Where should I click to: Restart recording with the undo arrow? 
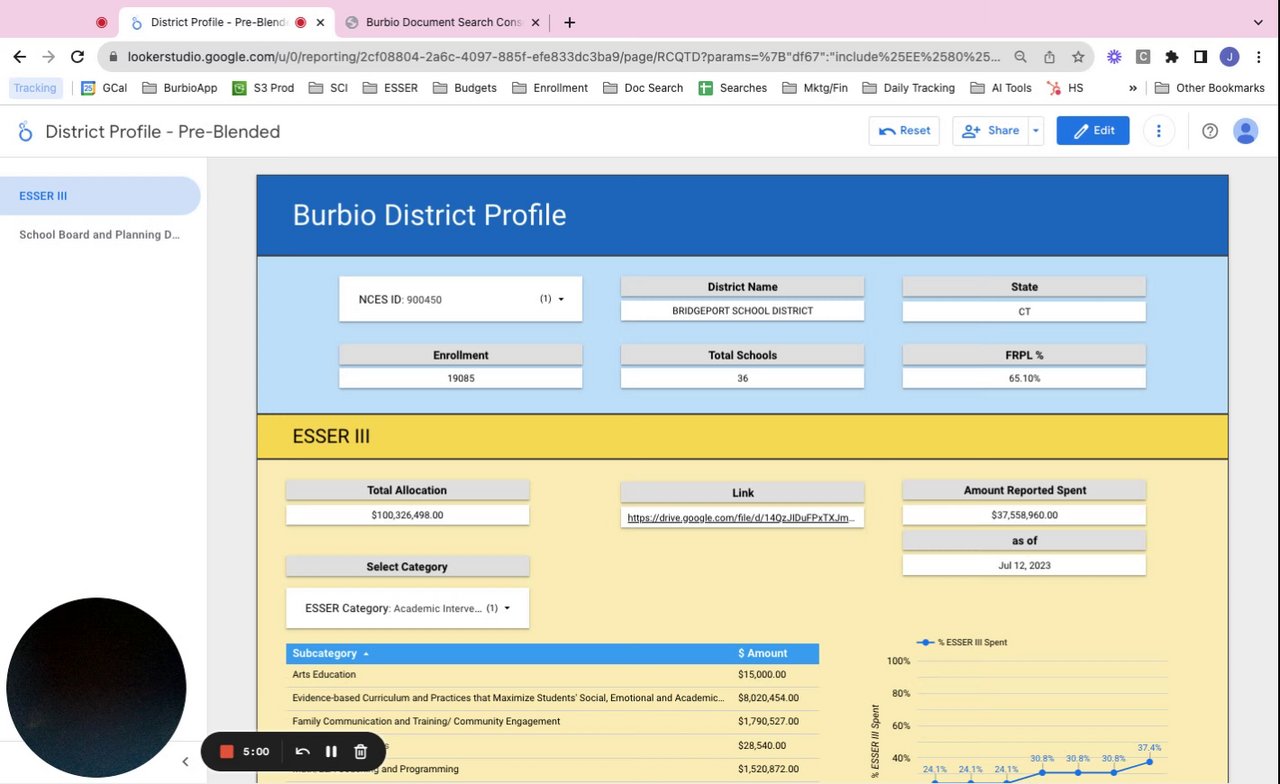[x=302, y=751]
